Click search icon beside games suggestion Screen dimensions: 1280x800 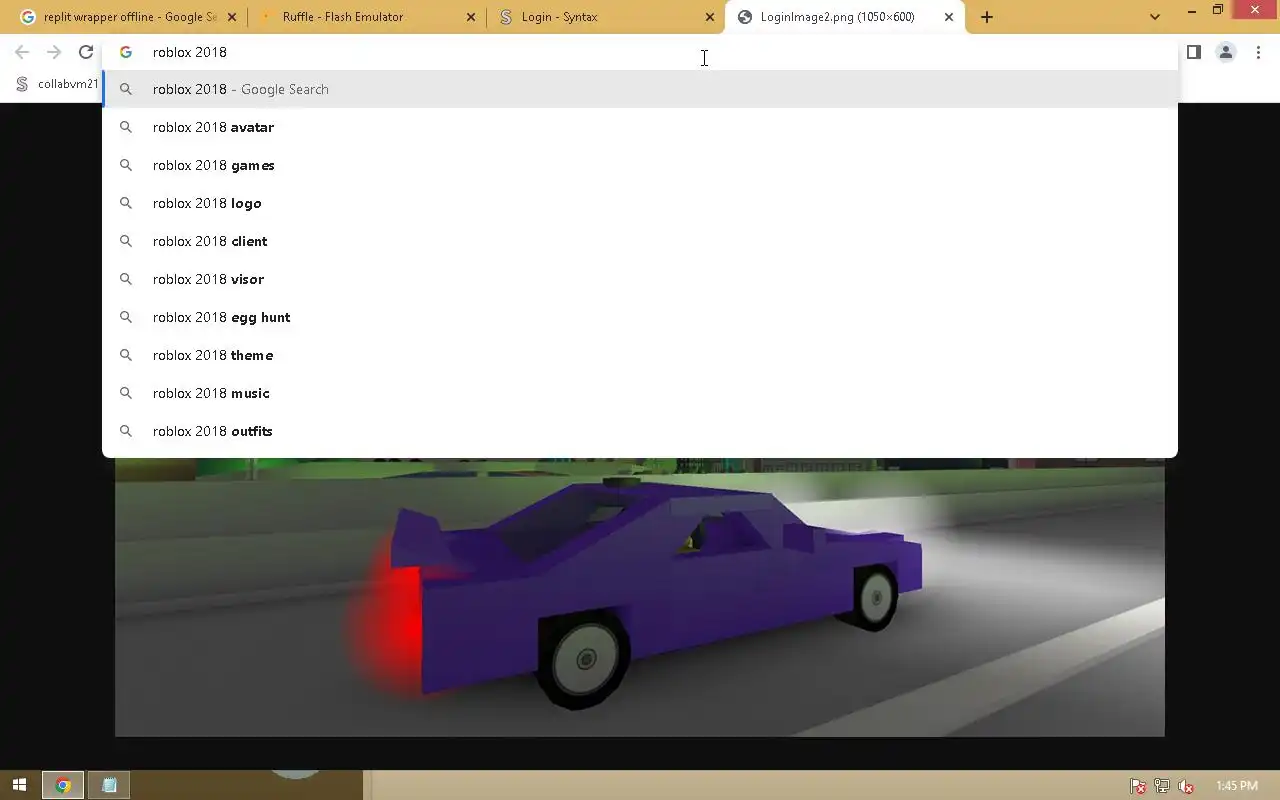[x=126, y=165]
